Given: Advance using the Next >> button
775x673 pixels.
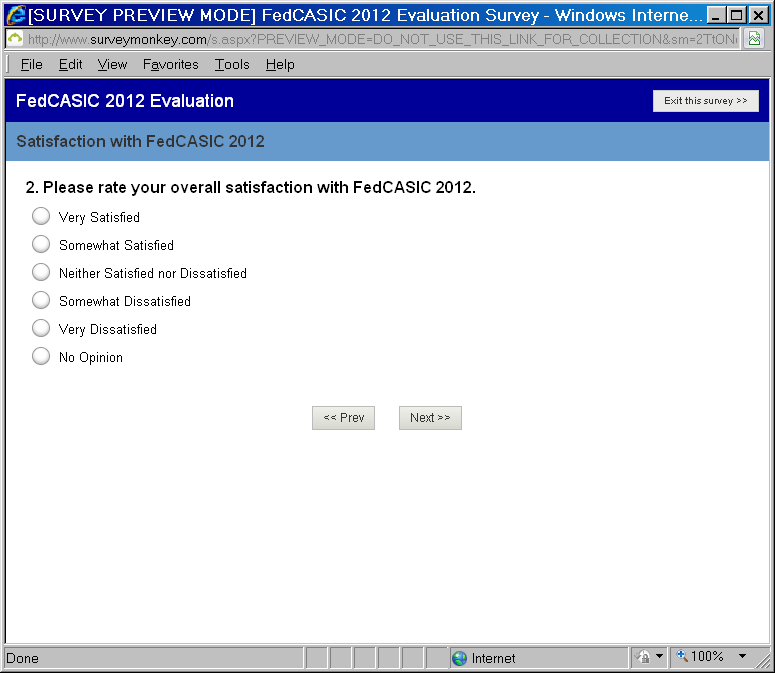Looking at the screenshot, I should pos(431,418).
